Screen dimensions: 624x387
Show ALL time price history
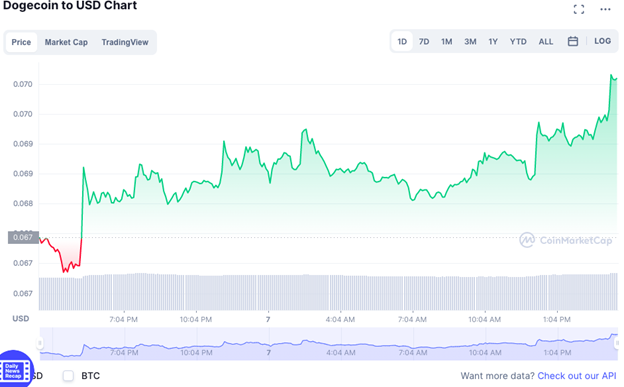coord(546,41)
